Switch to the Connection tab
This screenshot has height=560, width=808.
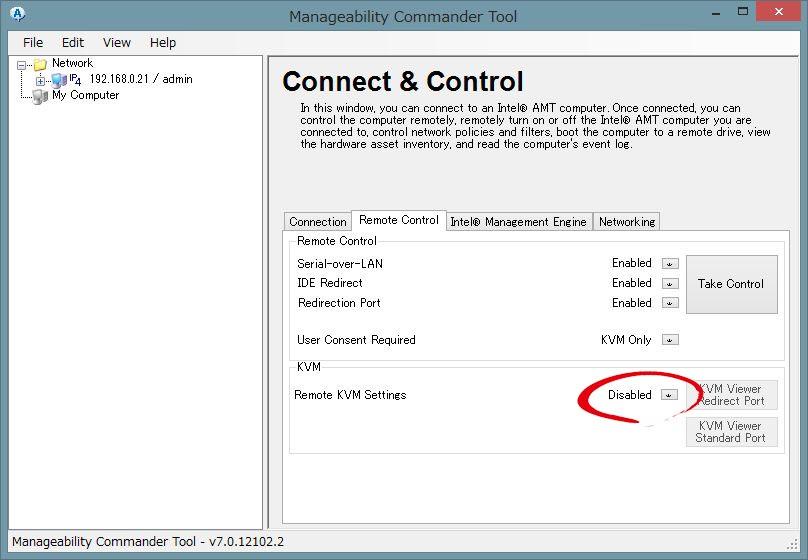click(317, 222)
